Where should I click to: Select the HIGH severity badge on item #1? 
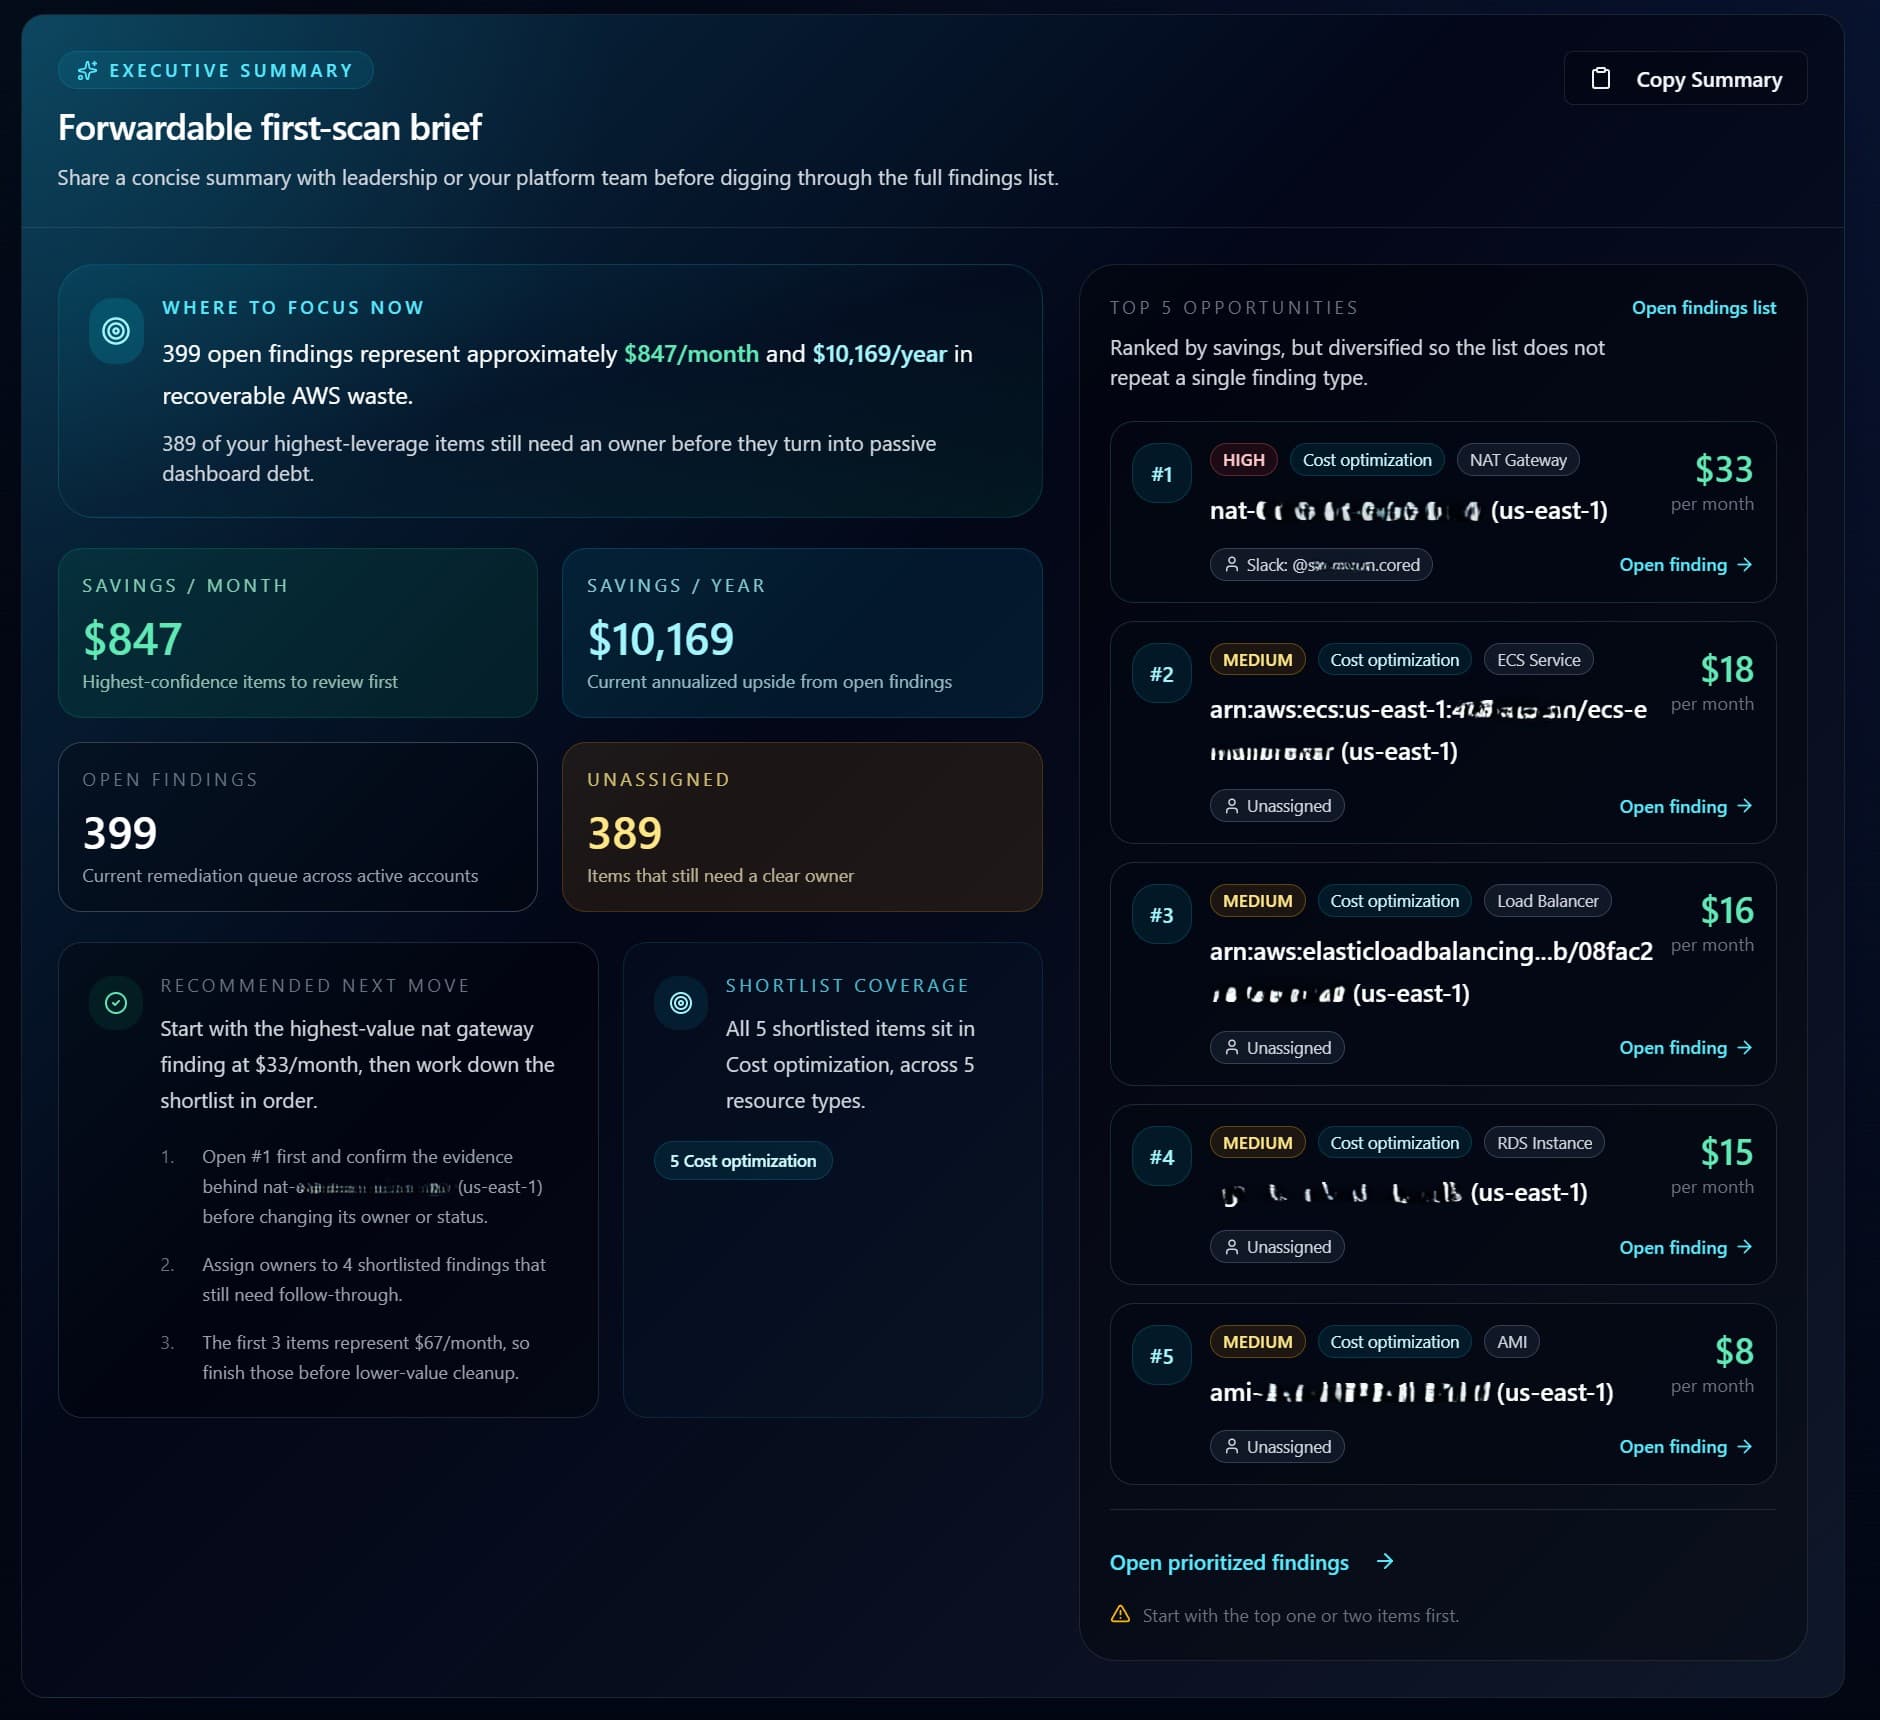click(x=1243, y=460)
